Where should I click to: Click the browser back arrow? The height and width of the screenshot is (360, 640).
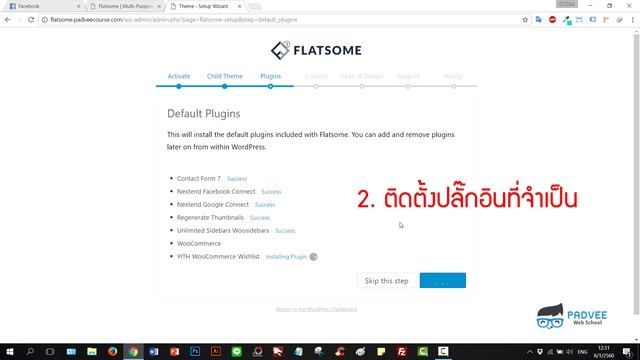8,20
